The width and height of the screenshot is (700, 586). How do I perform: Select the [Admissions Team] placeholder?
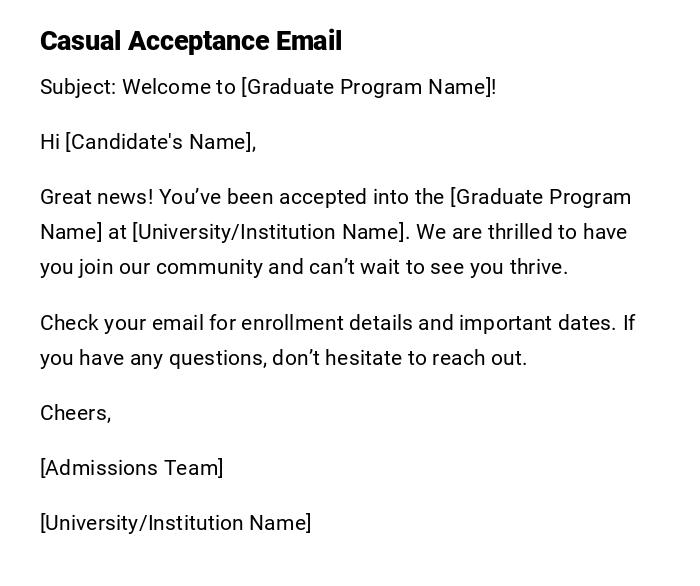(x=131, y=468)
